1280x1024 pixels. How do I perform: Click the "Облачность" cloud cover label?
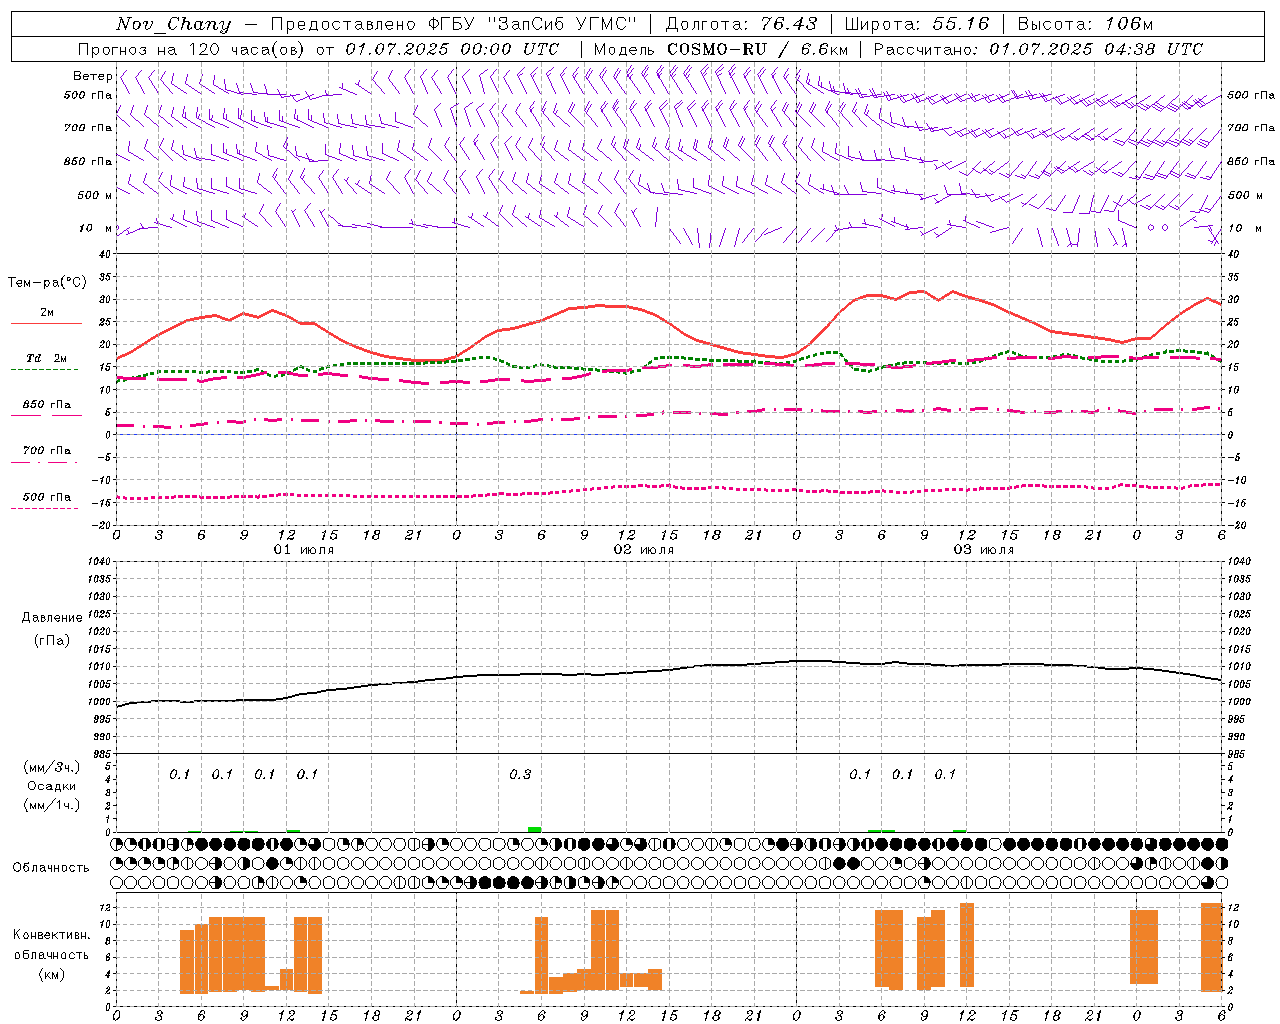point(51,867)
